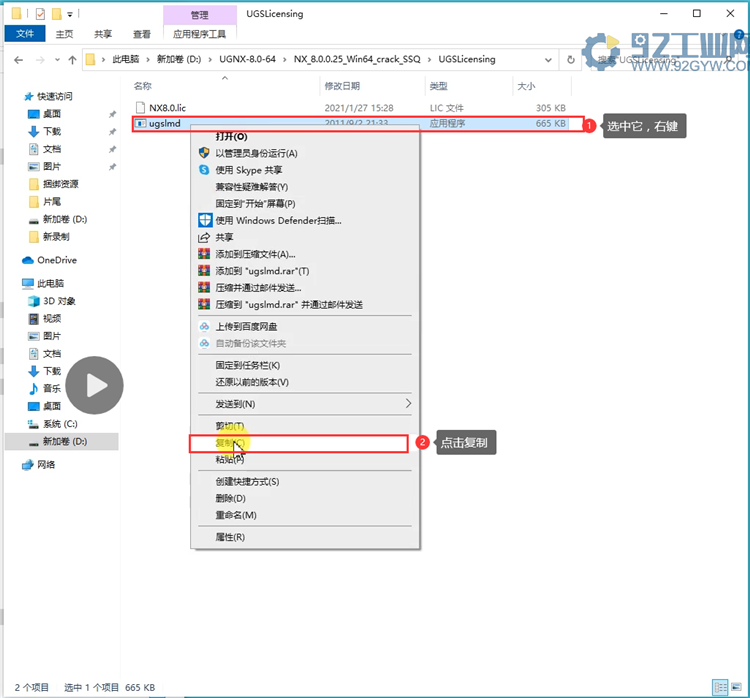The image size is (750, 698).
Task: Choose 添加到压缩文件(A)...
Action: point(305,254)
